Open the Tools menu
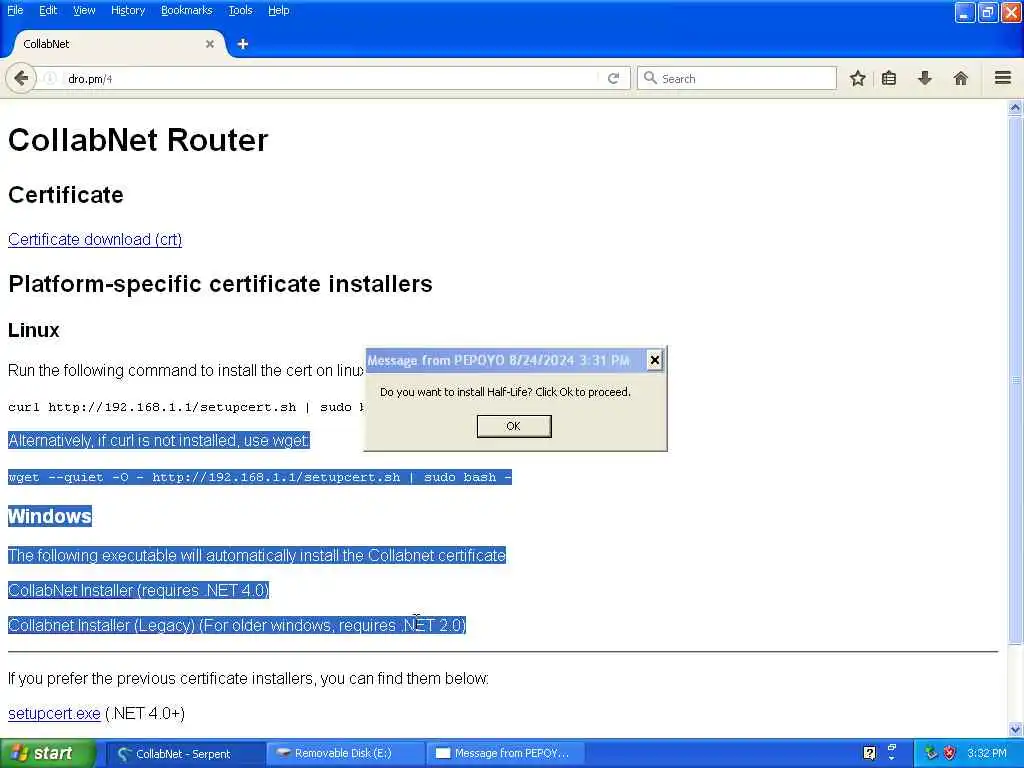 [x=240, y=10]
